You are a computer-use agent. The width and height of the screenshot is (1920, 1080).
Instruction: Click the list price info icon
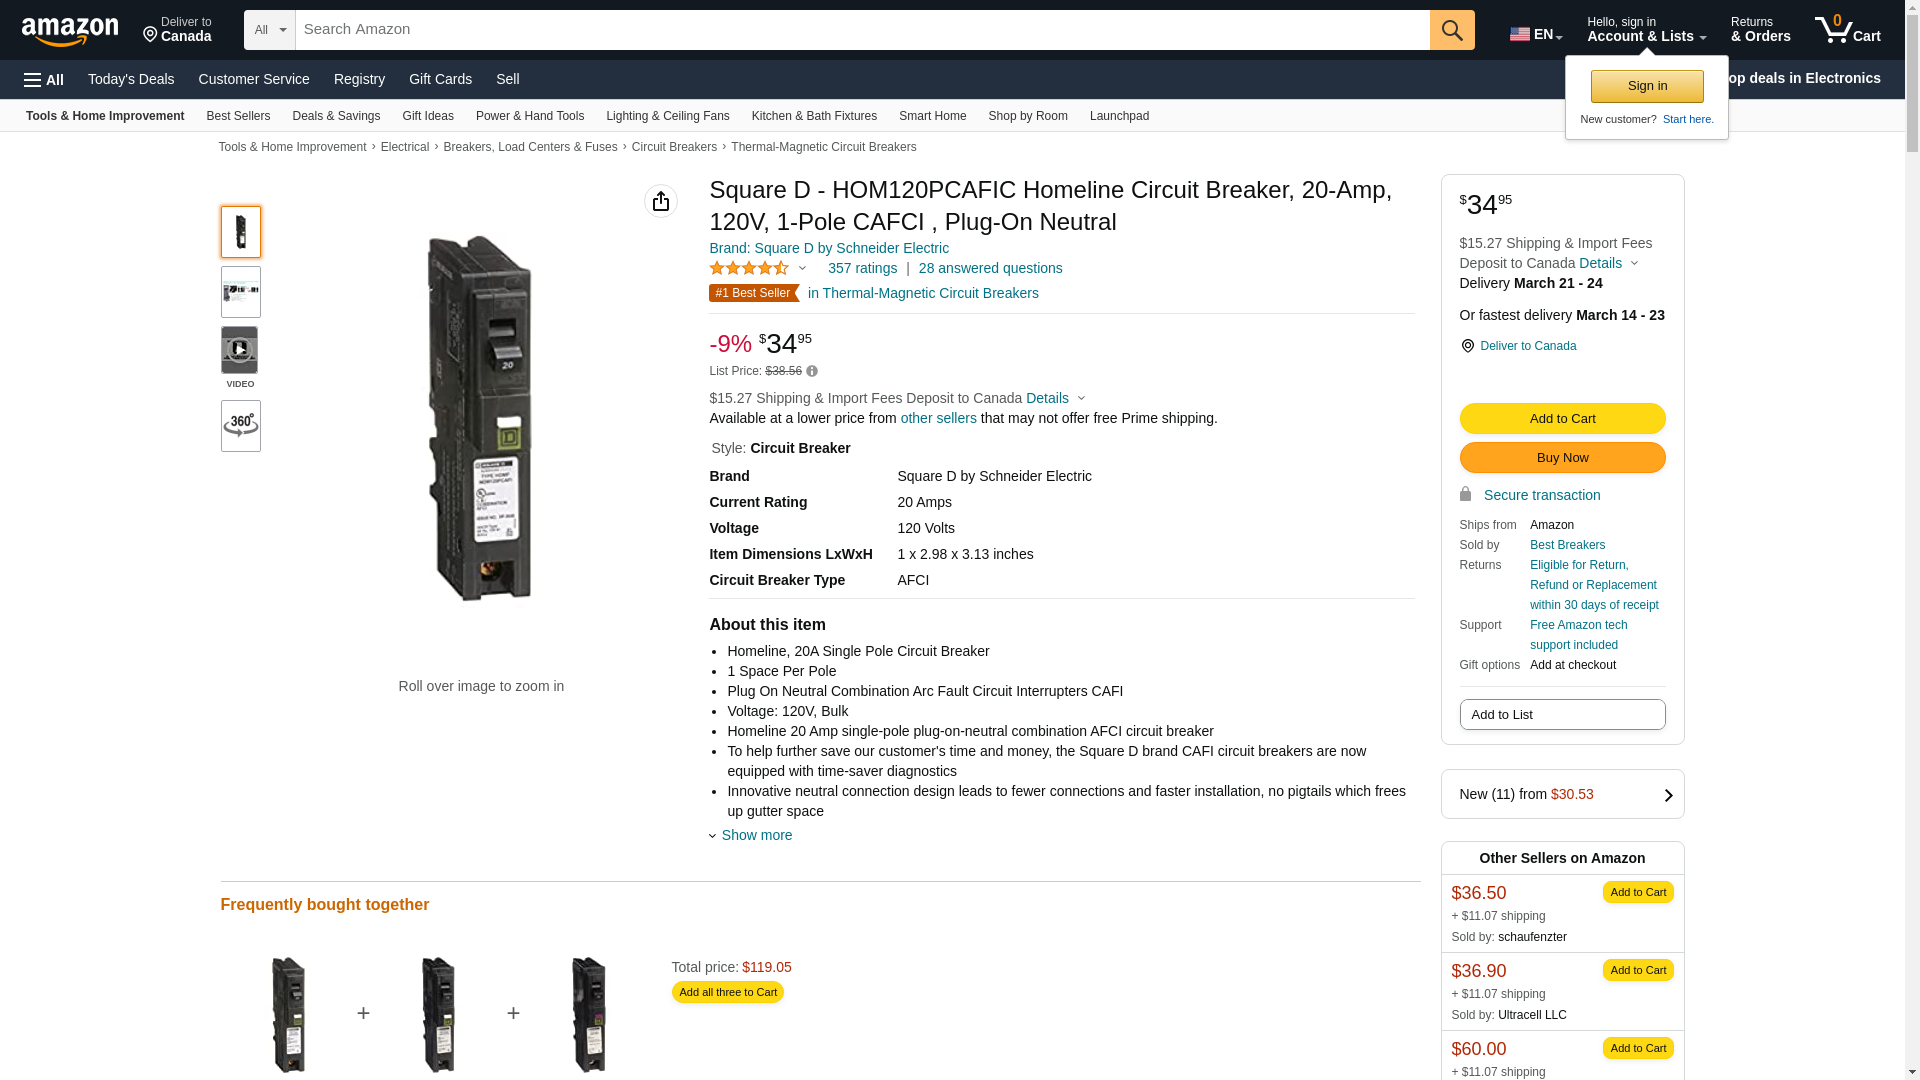click(x=812, y=372)
